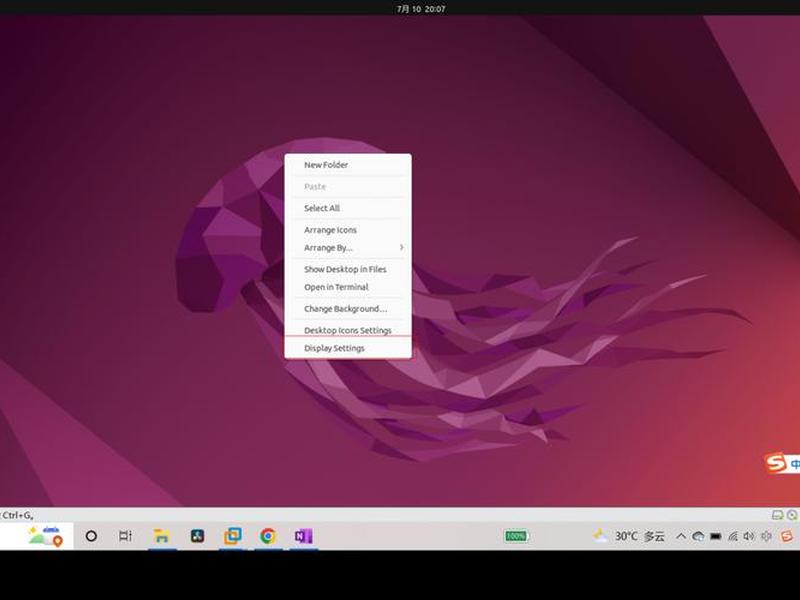Click the battery tray icon
The height and width of the screenshot is (600, 800).
pos(715,536)
